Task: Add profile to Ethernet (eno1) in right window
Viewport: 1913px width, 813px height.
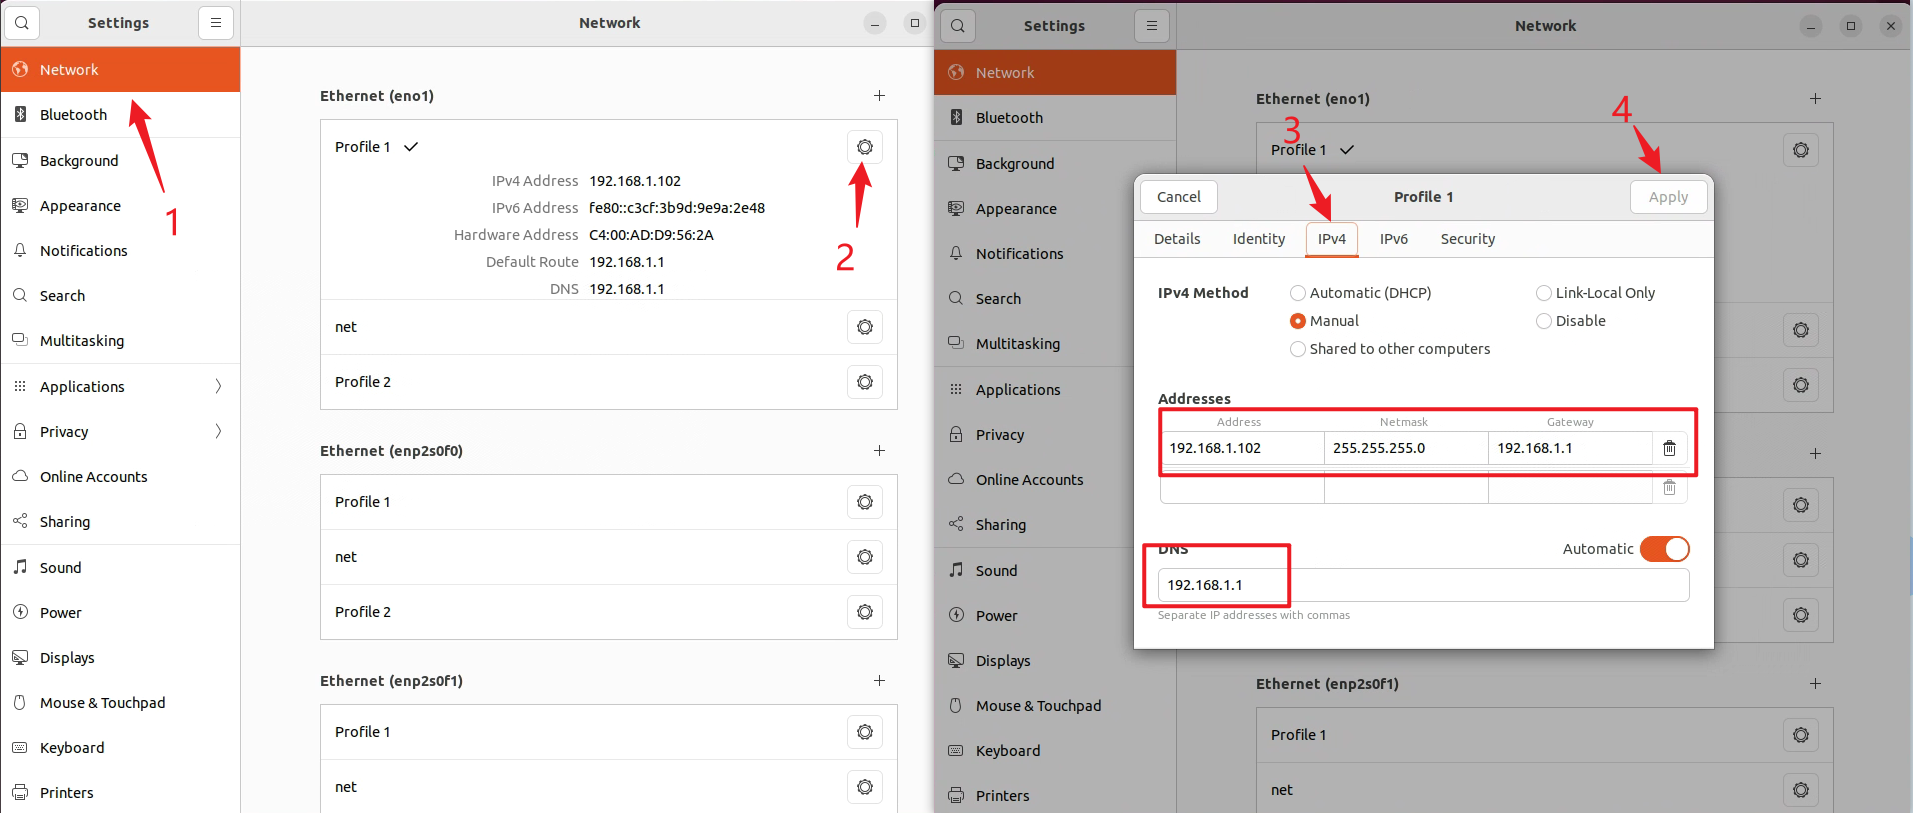Action: pos(1815,99)
